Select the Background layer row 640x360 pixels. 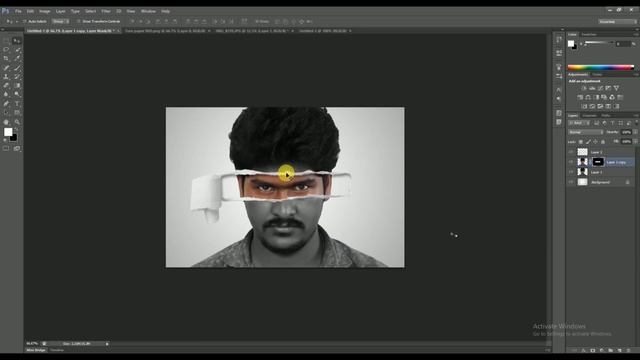[601, 182]
